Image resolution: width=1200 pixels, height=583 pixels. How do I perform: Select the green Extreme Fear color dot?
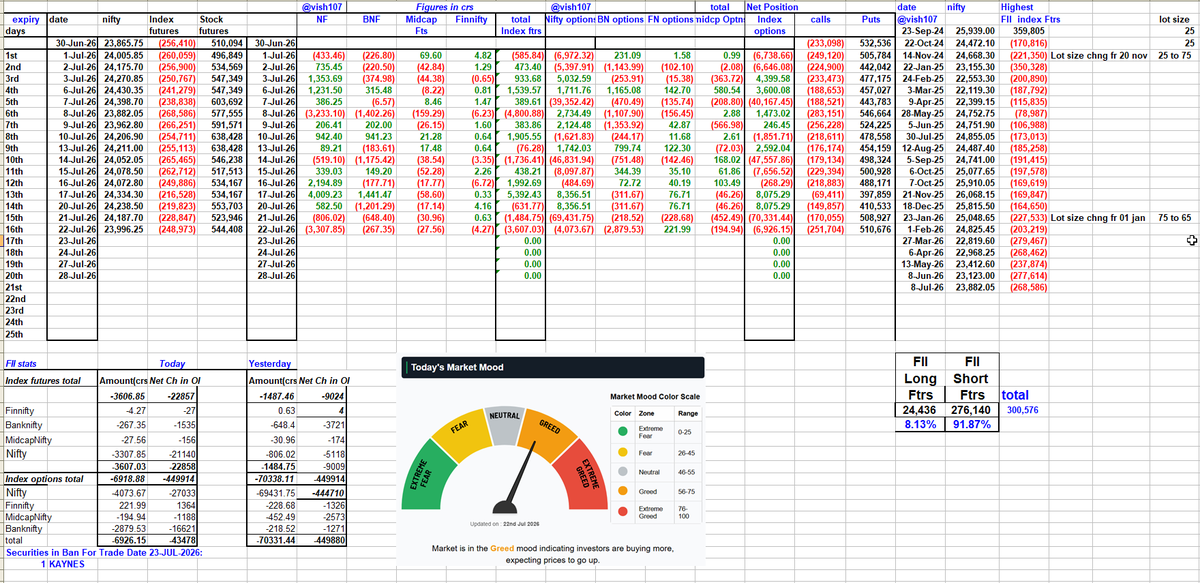[621, 431]
